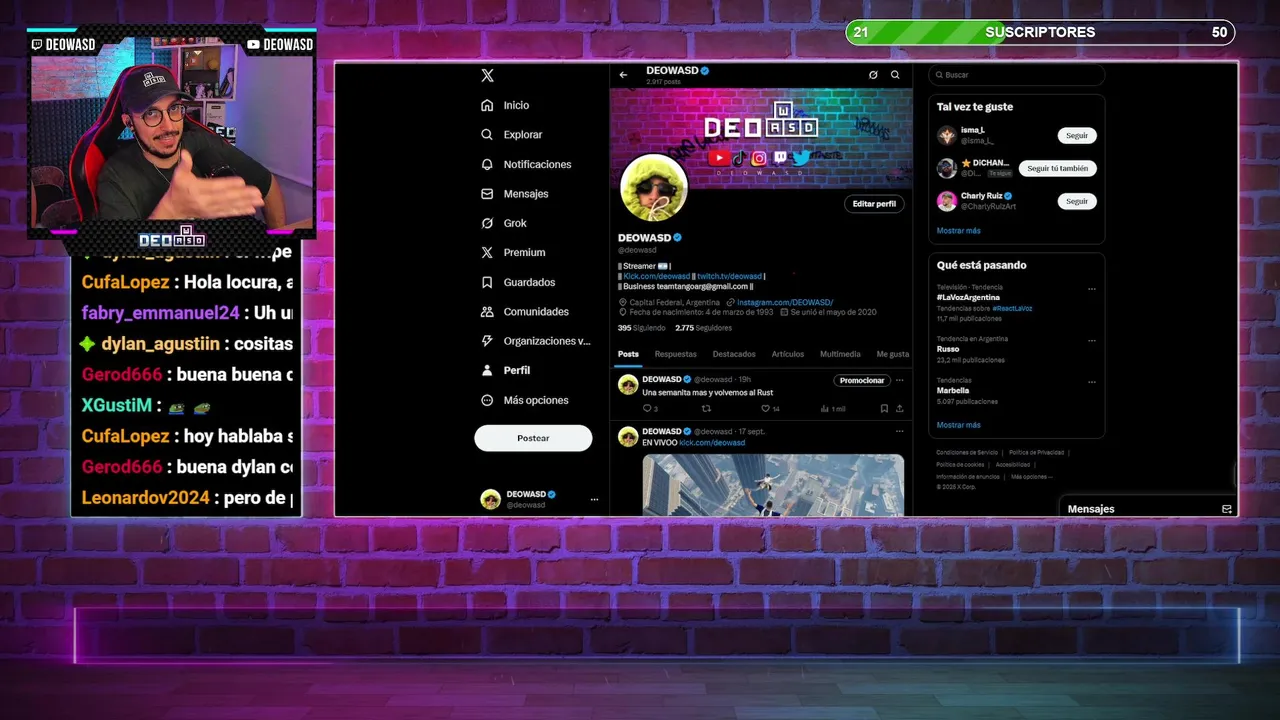The image size is (1280, 720).
Task: Reply to the Rust post
Action: coord(646,408)
